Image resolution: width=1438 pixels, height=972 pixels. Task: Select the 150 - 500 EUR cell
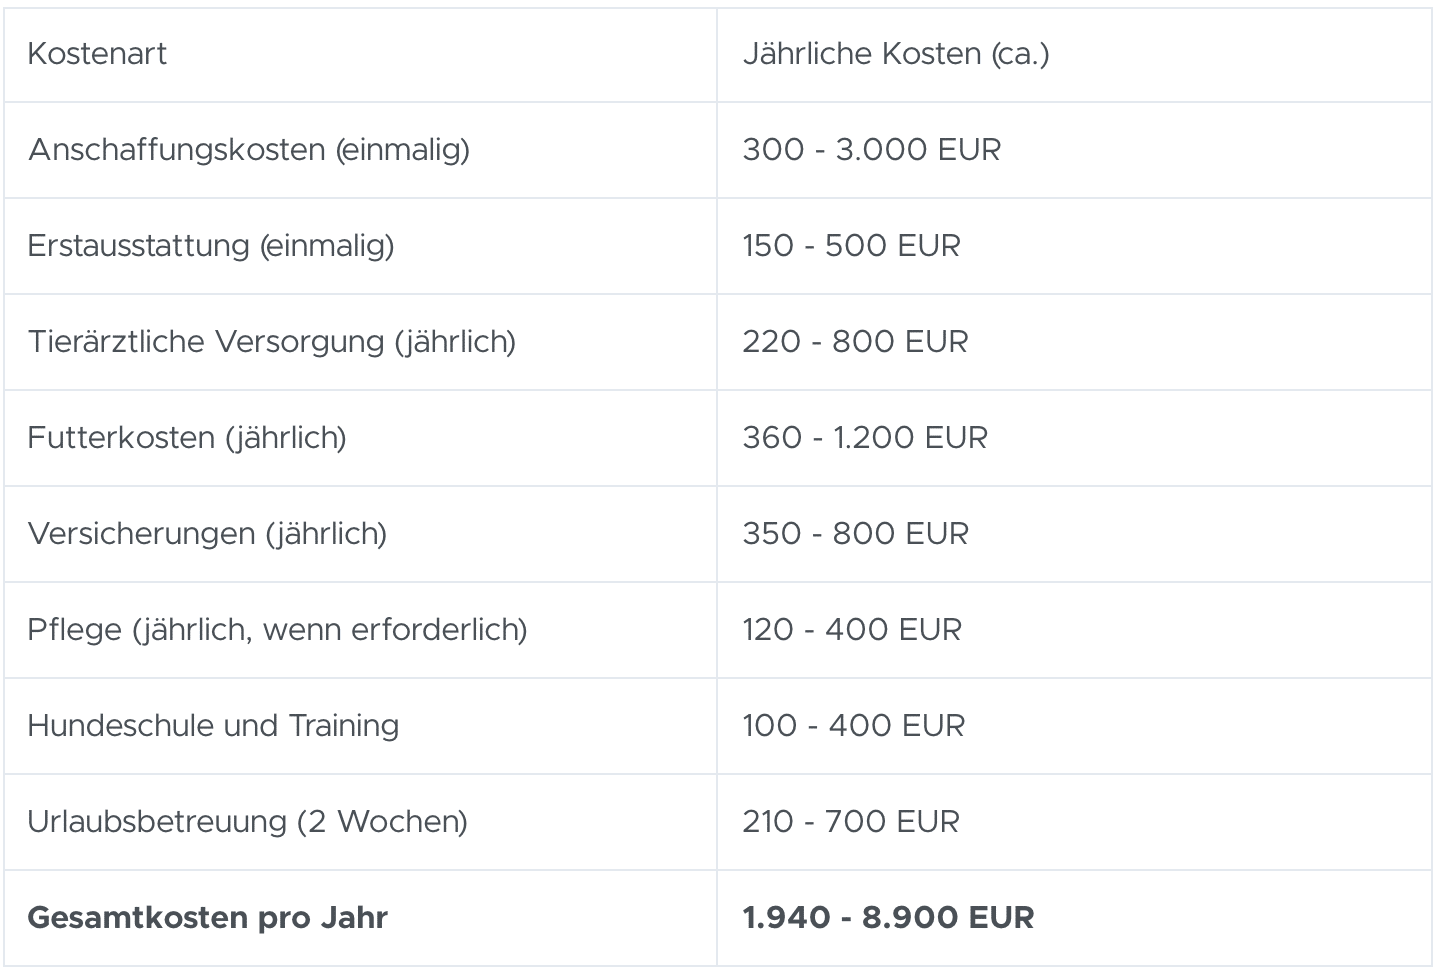[851, 246]
